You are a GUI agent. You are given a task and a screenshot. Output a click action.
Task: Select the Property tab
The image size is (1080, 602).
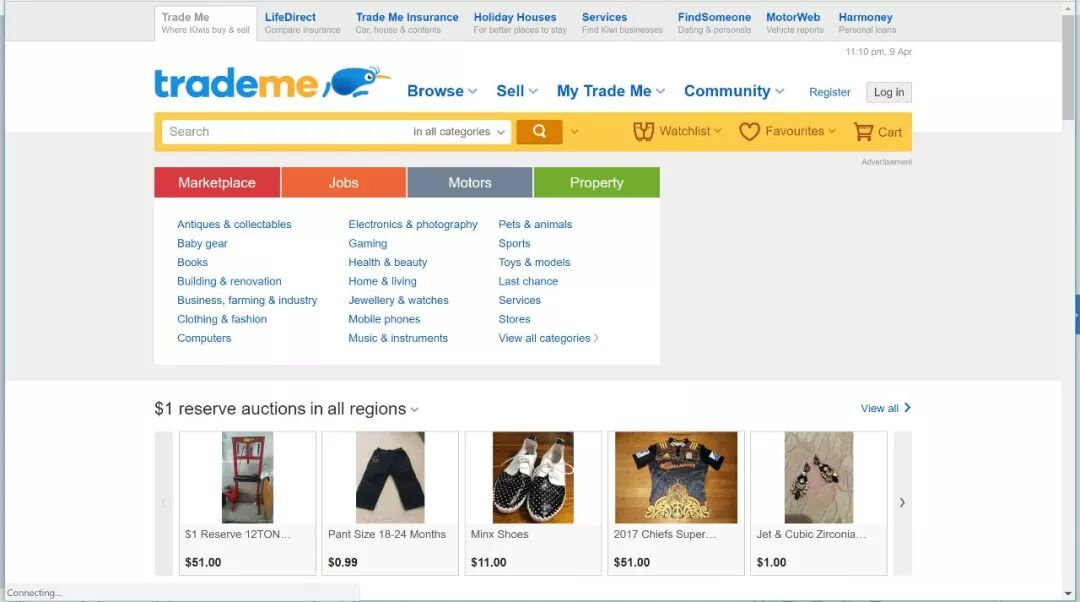(596, 183)
